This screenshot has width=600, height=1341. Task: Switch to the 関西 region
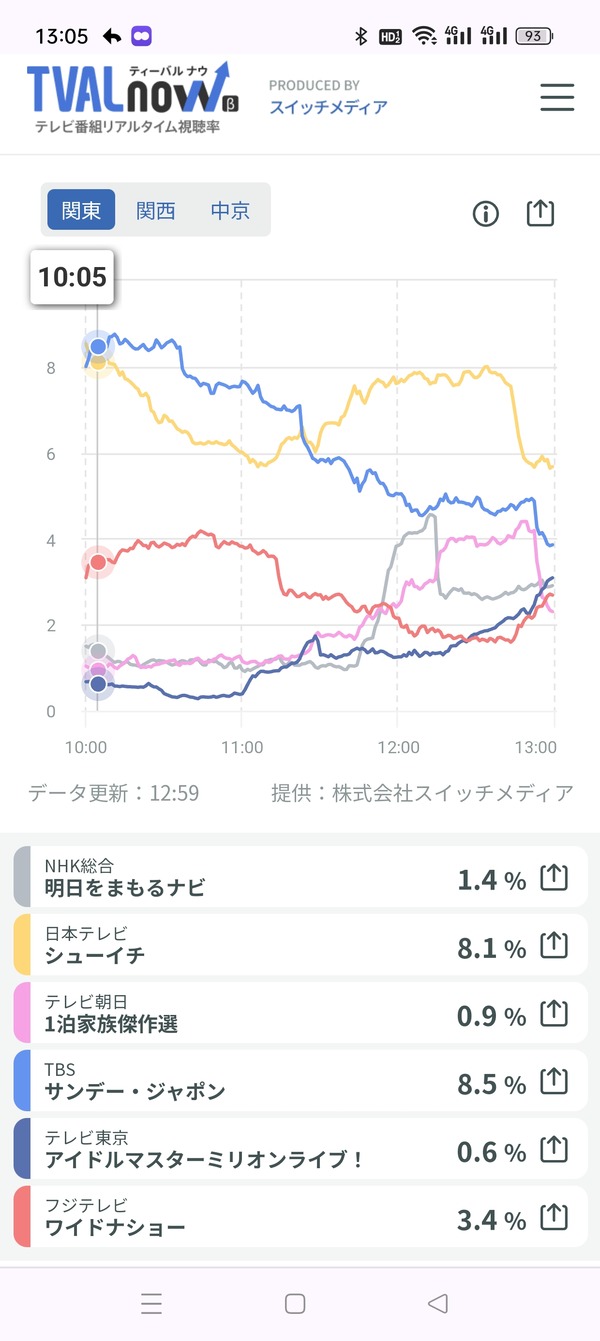tap(156, 210)
